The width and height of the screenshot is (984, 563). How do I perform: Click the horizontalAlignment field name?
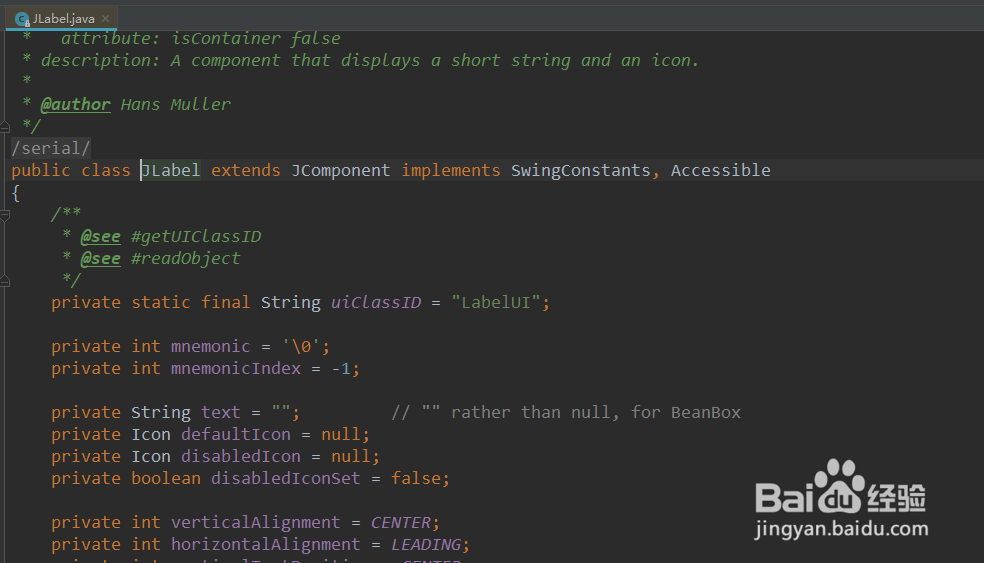[265, 544]
